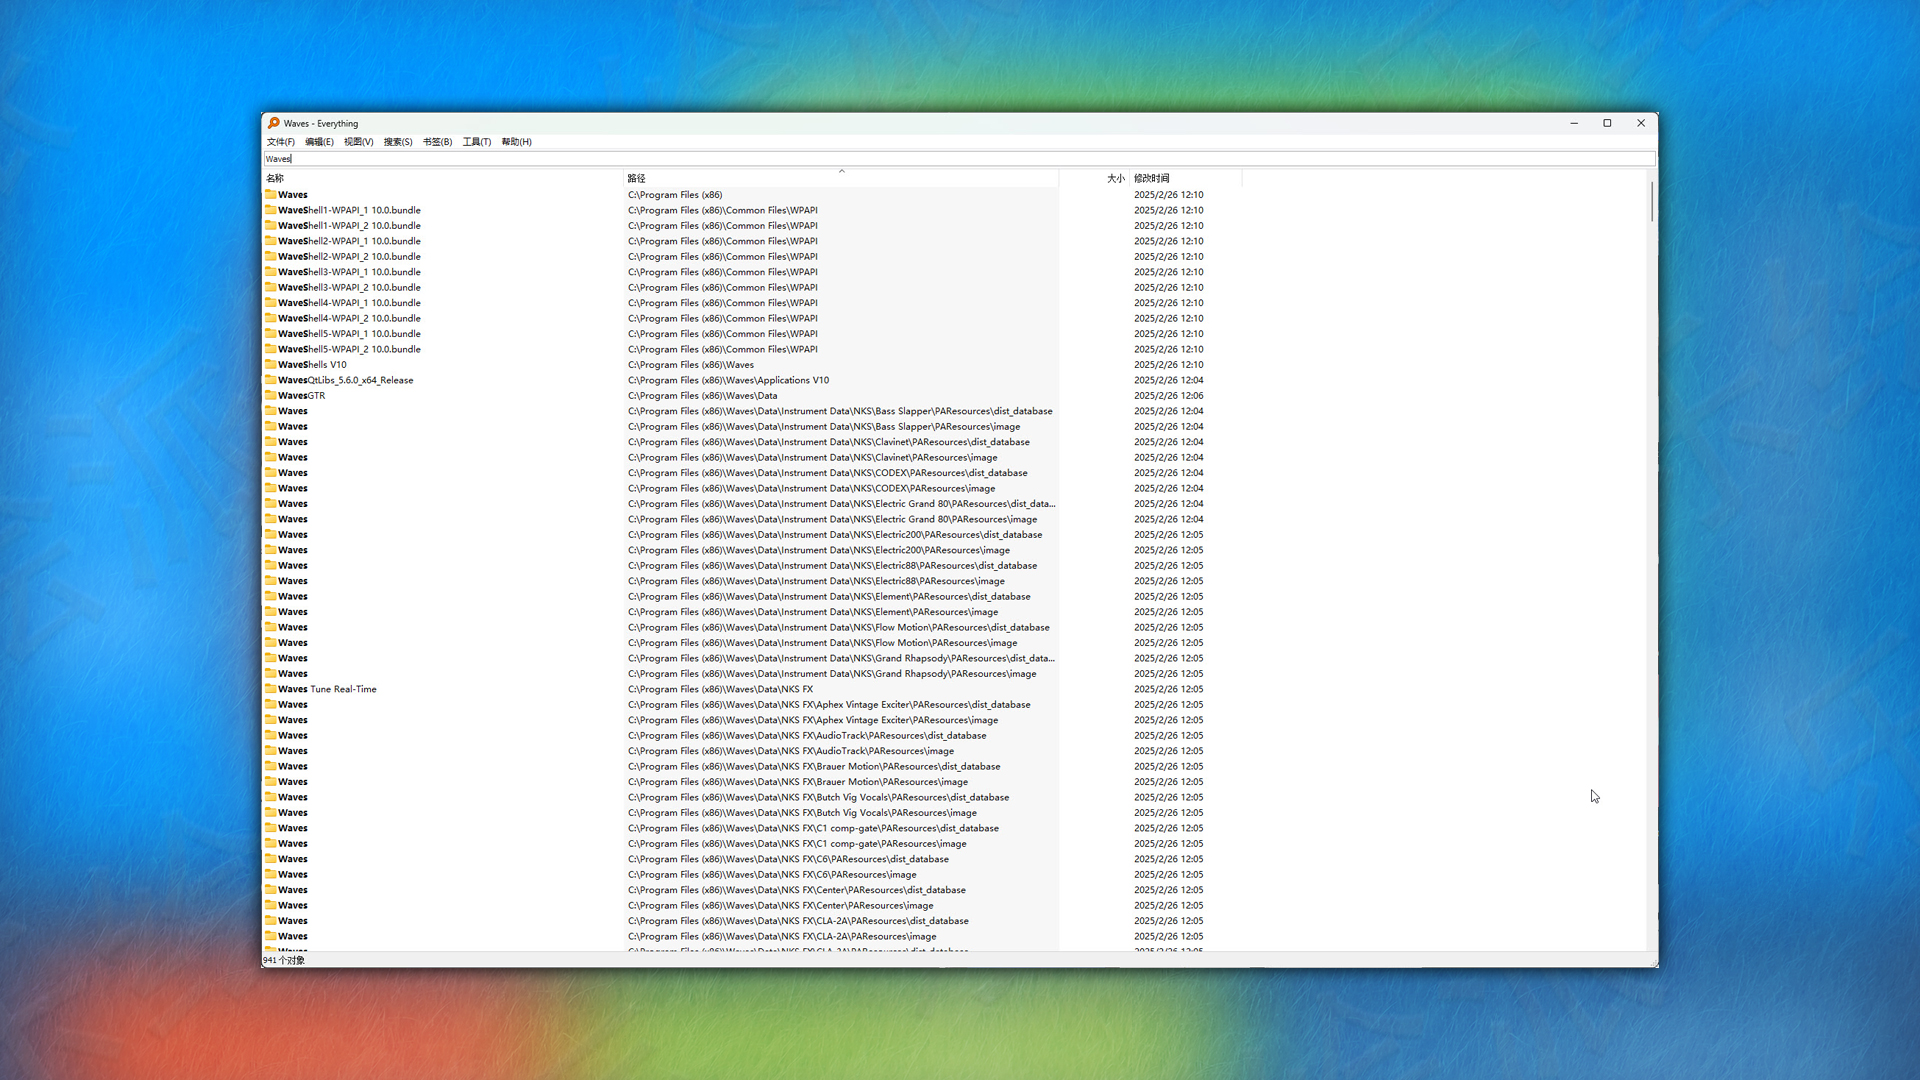Click folder icon in Bass Slapper dist_database row
Viewport: 1920px width, 1080px height.
(270, 411)
